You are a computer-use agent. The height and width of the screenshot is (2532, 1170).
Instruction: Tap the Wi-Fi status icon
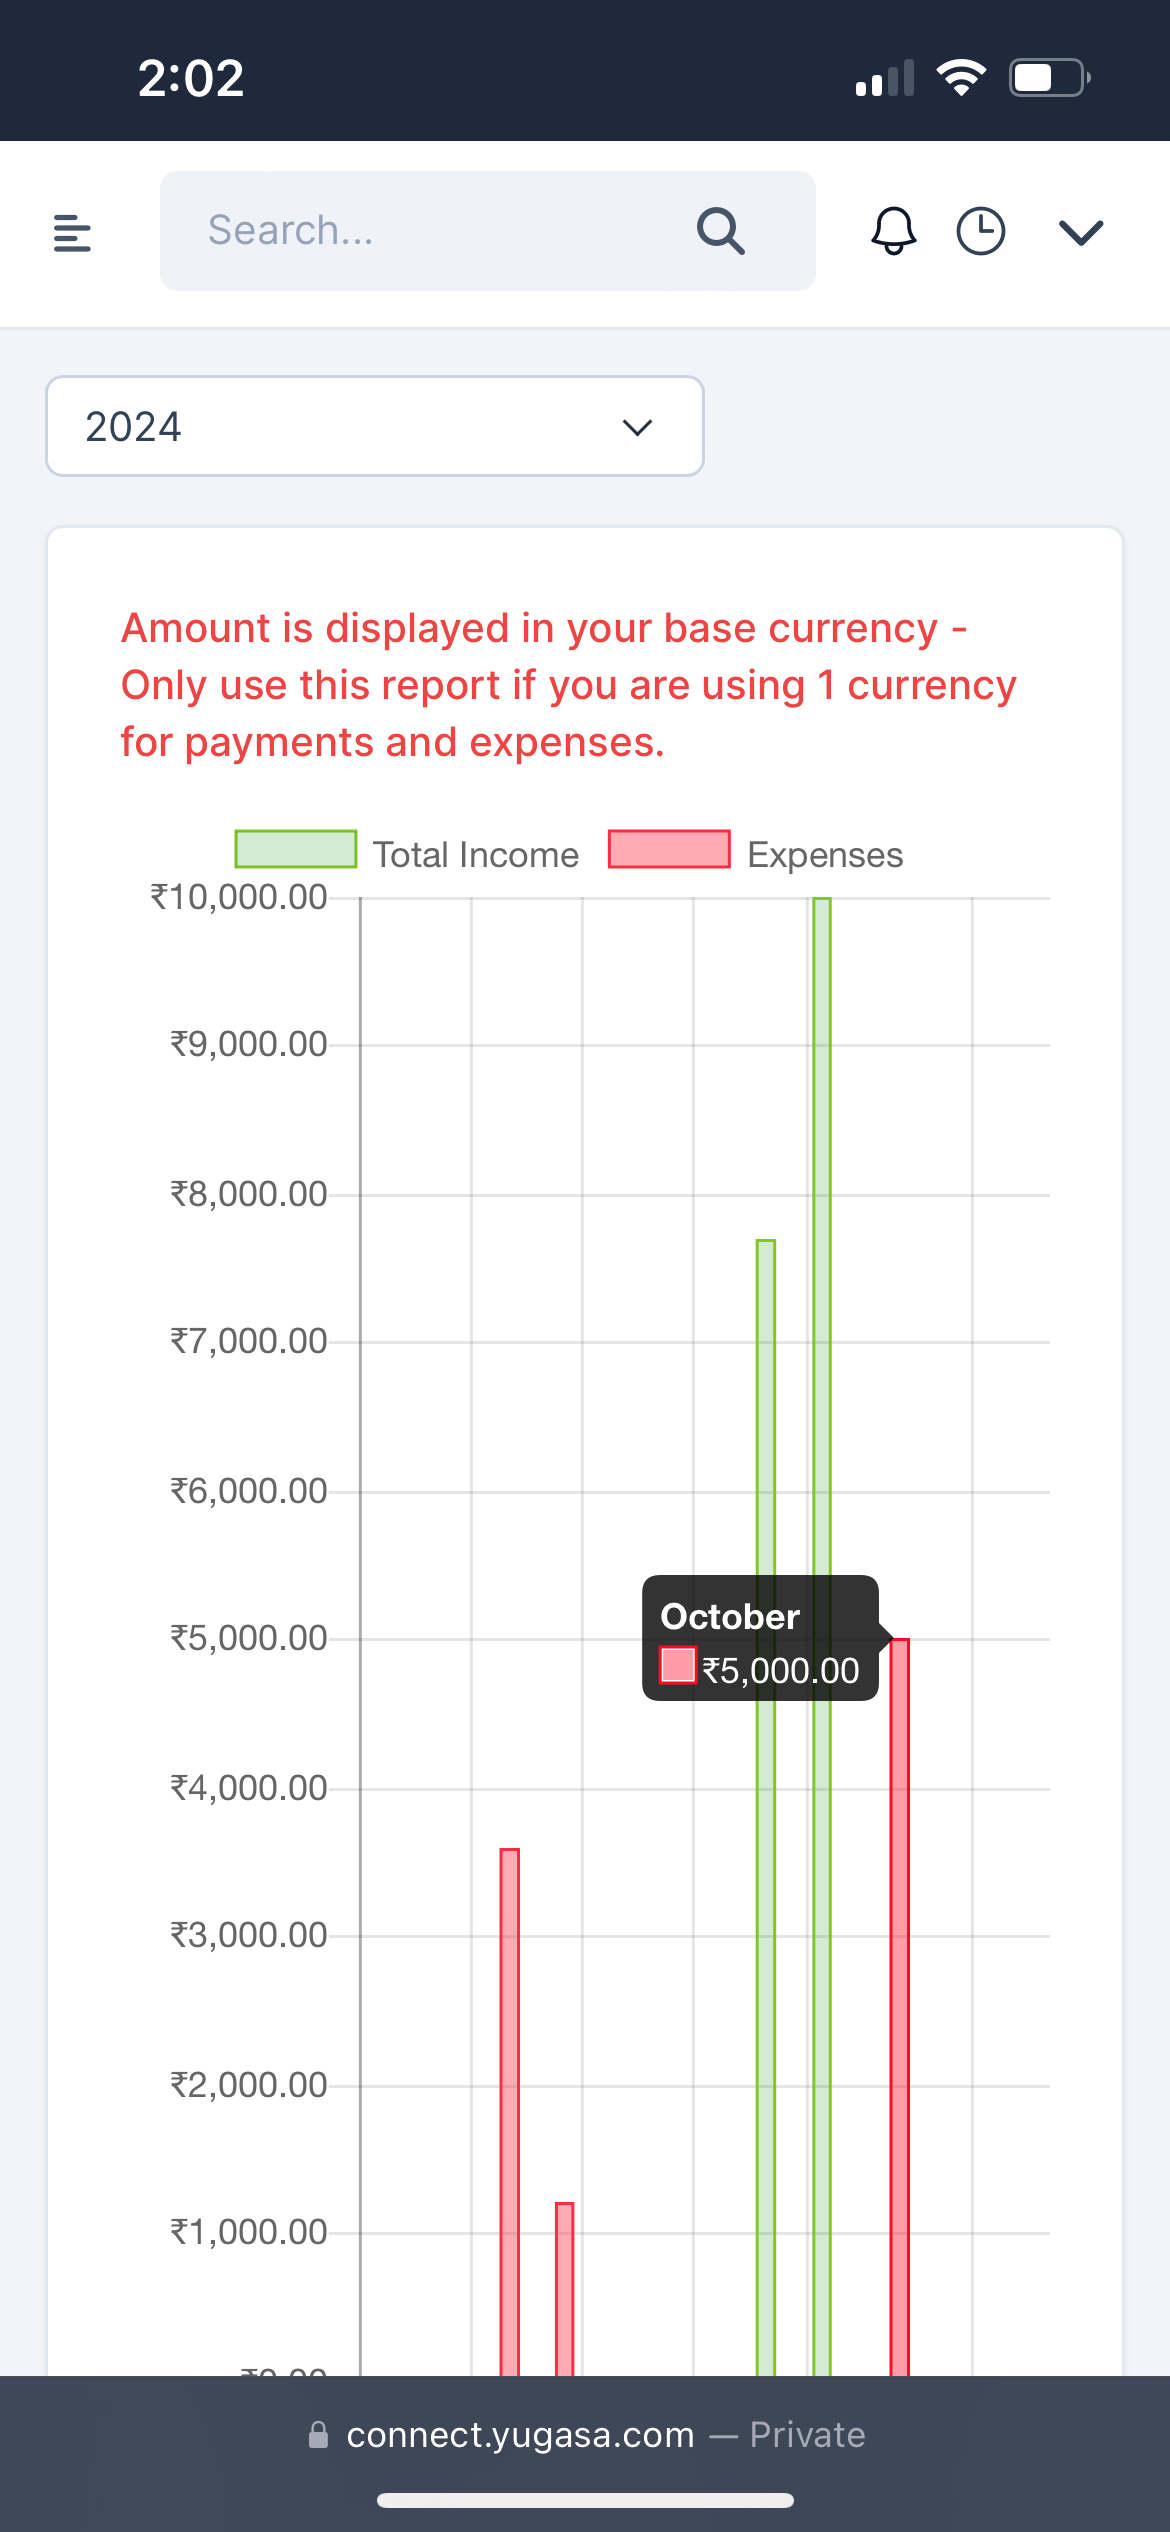(960, 77)
